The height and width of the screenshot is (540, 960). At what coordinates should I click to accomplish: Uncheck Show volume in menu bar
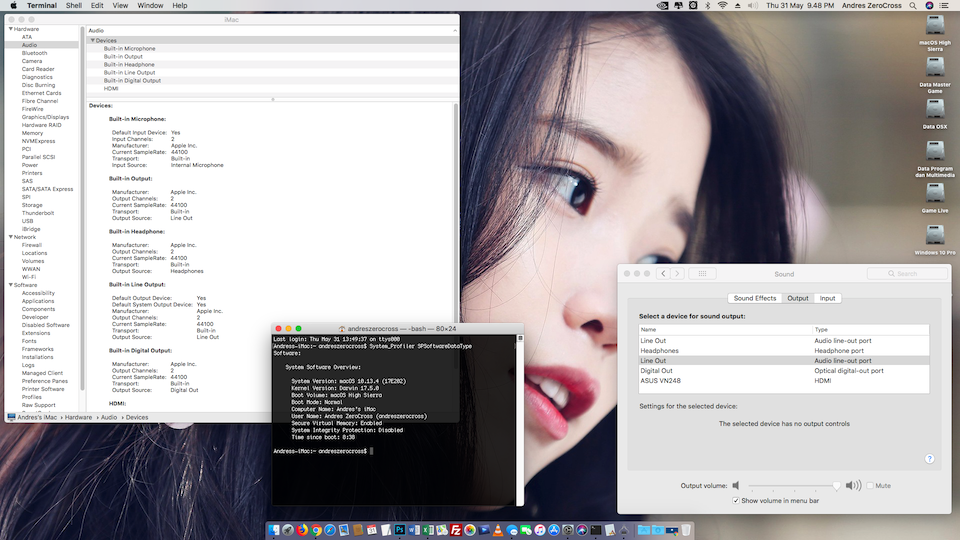[x=737, y=500]
